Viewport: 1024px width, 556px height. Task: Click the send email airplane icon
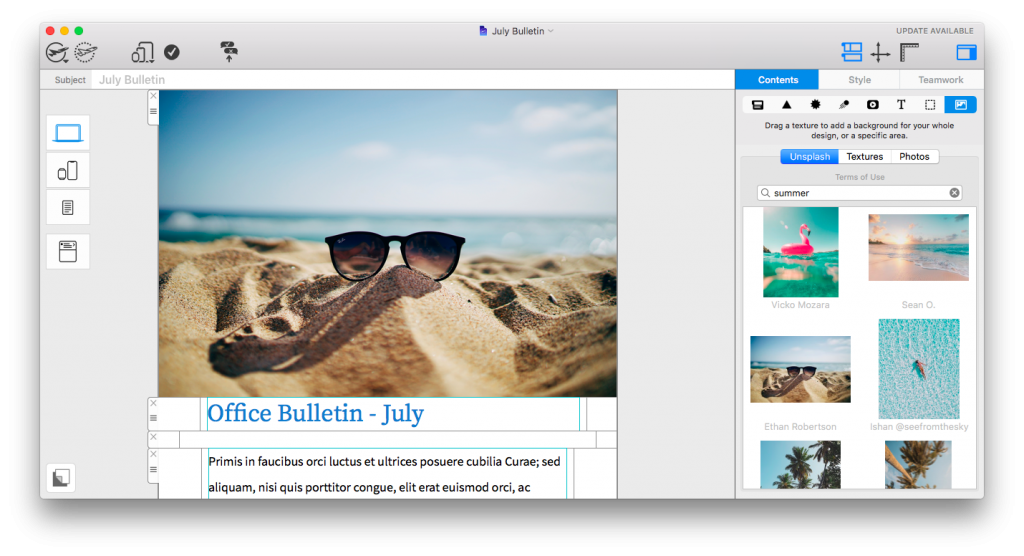point(57,52)
